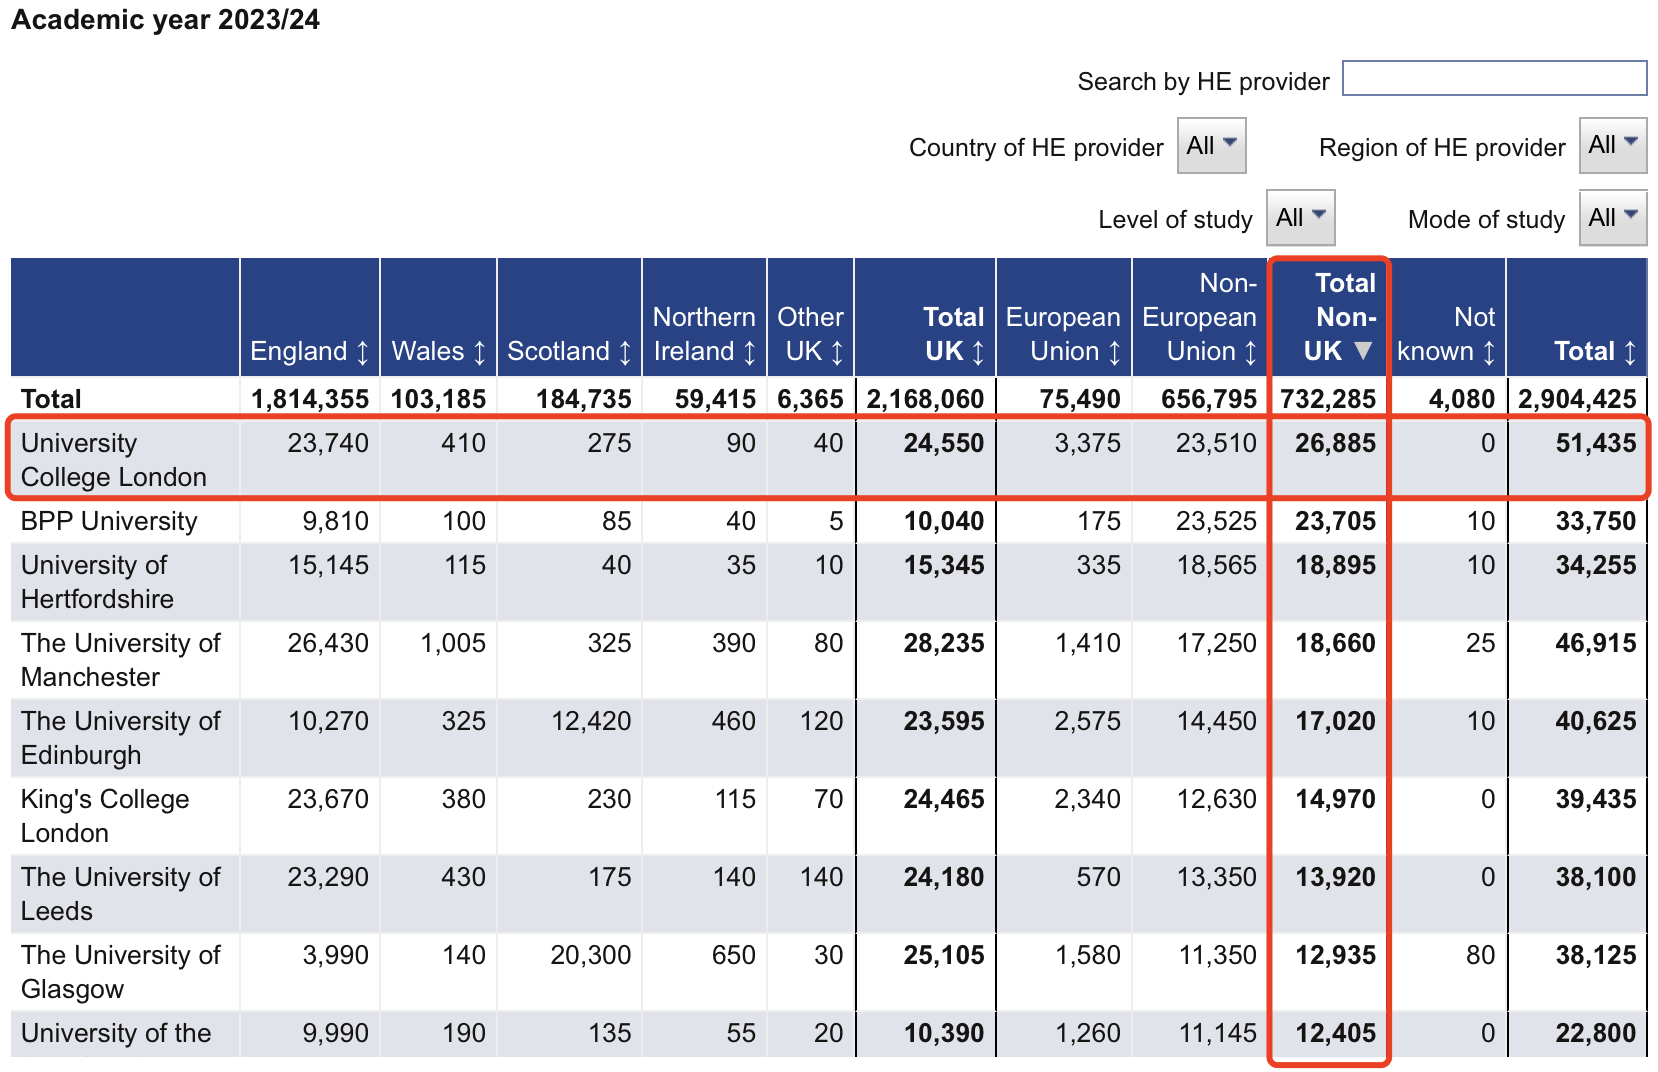This screenshot has width=1658, height=1072.
Task: Sort by Other UK column icon
Action: coord(838,353)
